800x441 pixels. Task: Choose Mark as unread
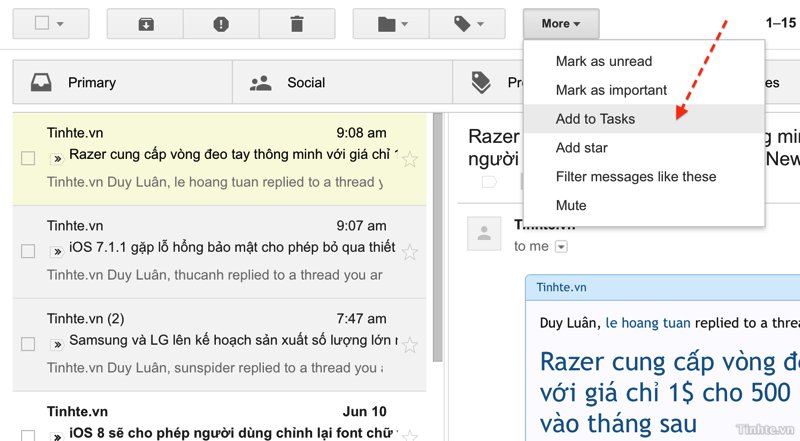point(644,61)
